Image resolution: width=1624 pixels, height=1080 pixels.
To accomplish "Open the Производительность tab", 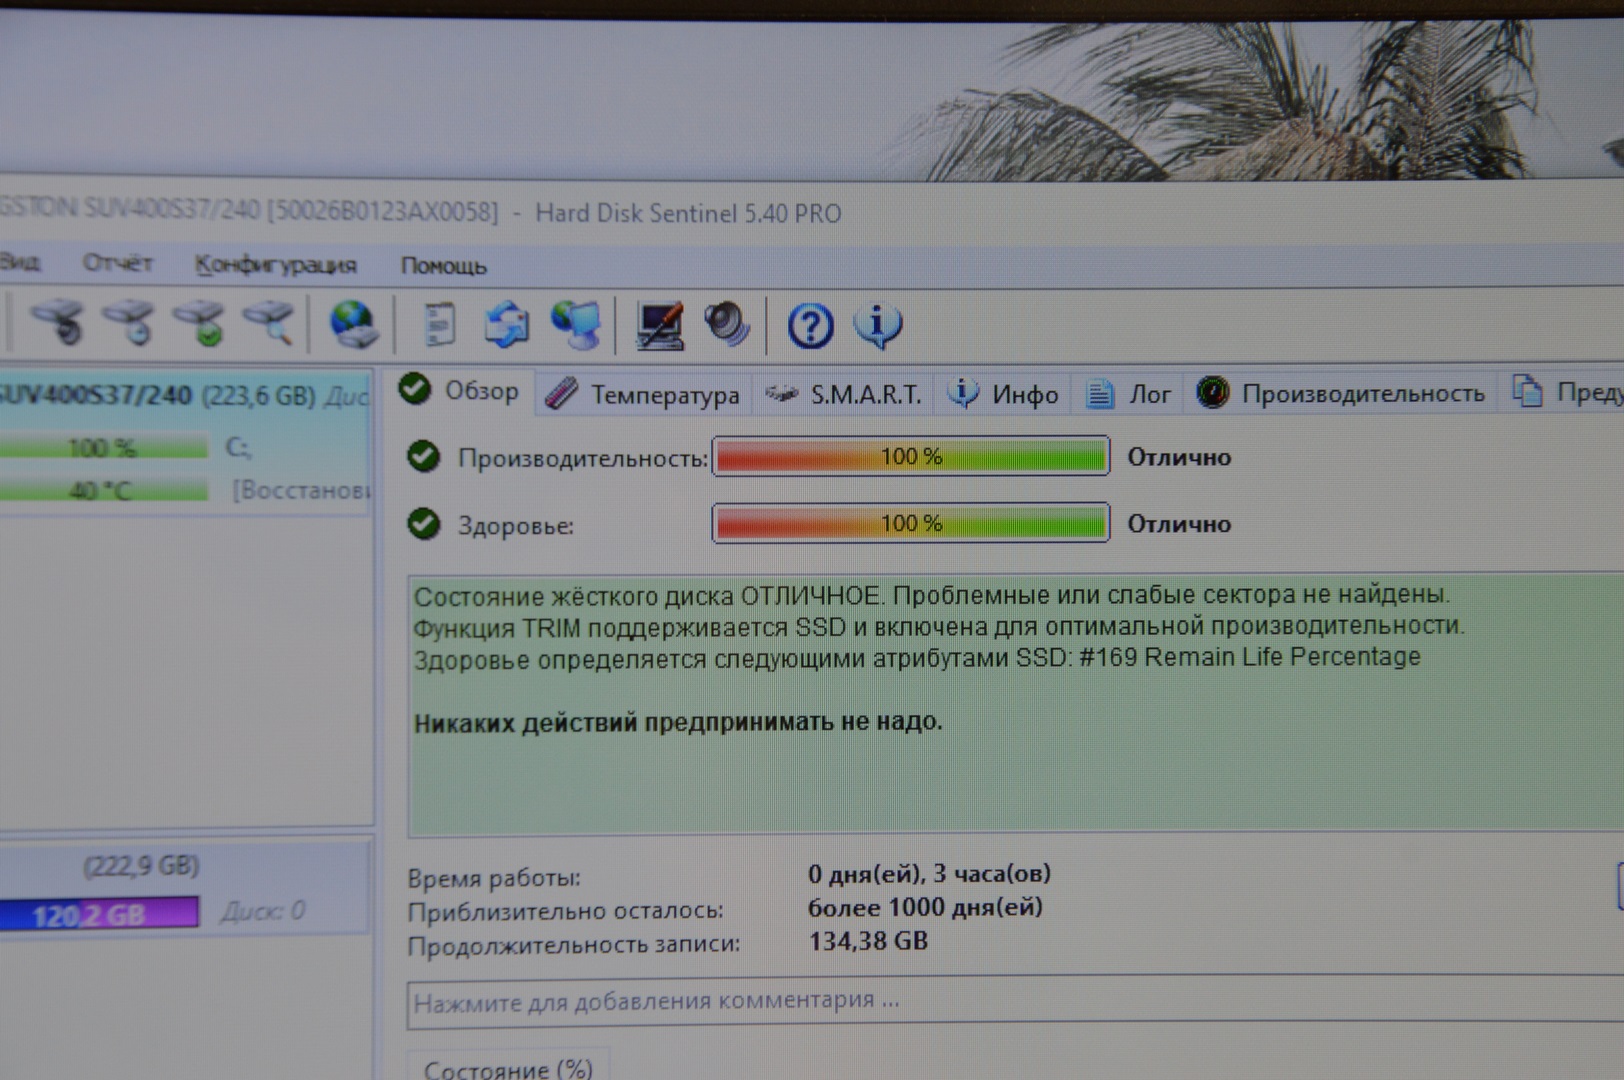I will 1342,394.
